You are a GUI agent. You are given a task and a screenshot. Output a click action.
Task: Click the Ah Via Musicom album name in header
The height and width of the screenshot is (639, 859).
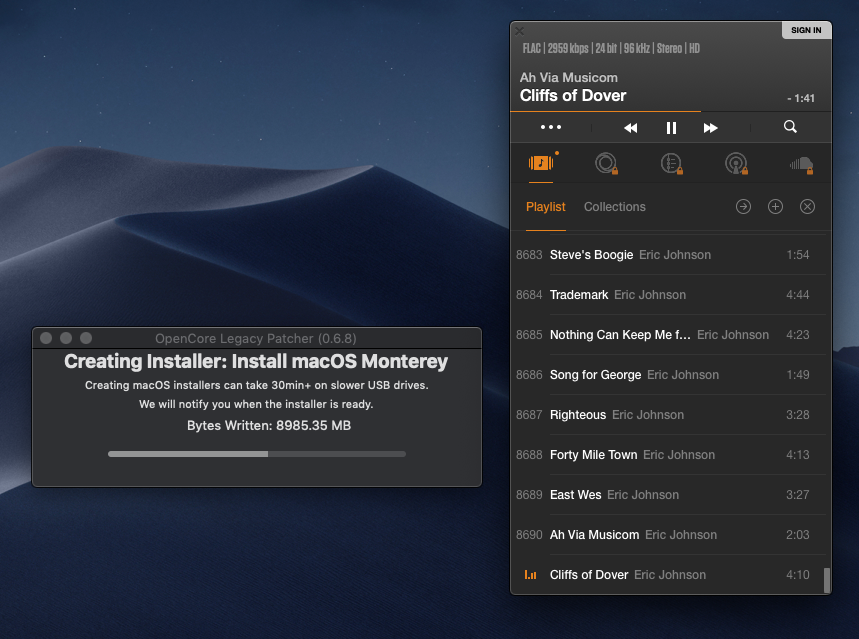point(569,77)
